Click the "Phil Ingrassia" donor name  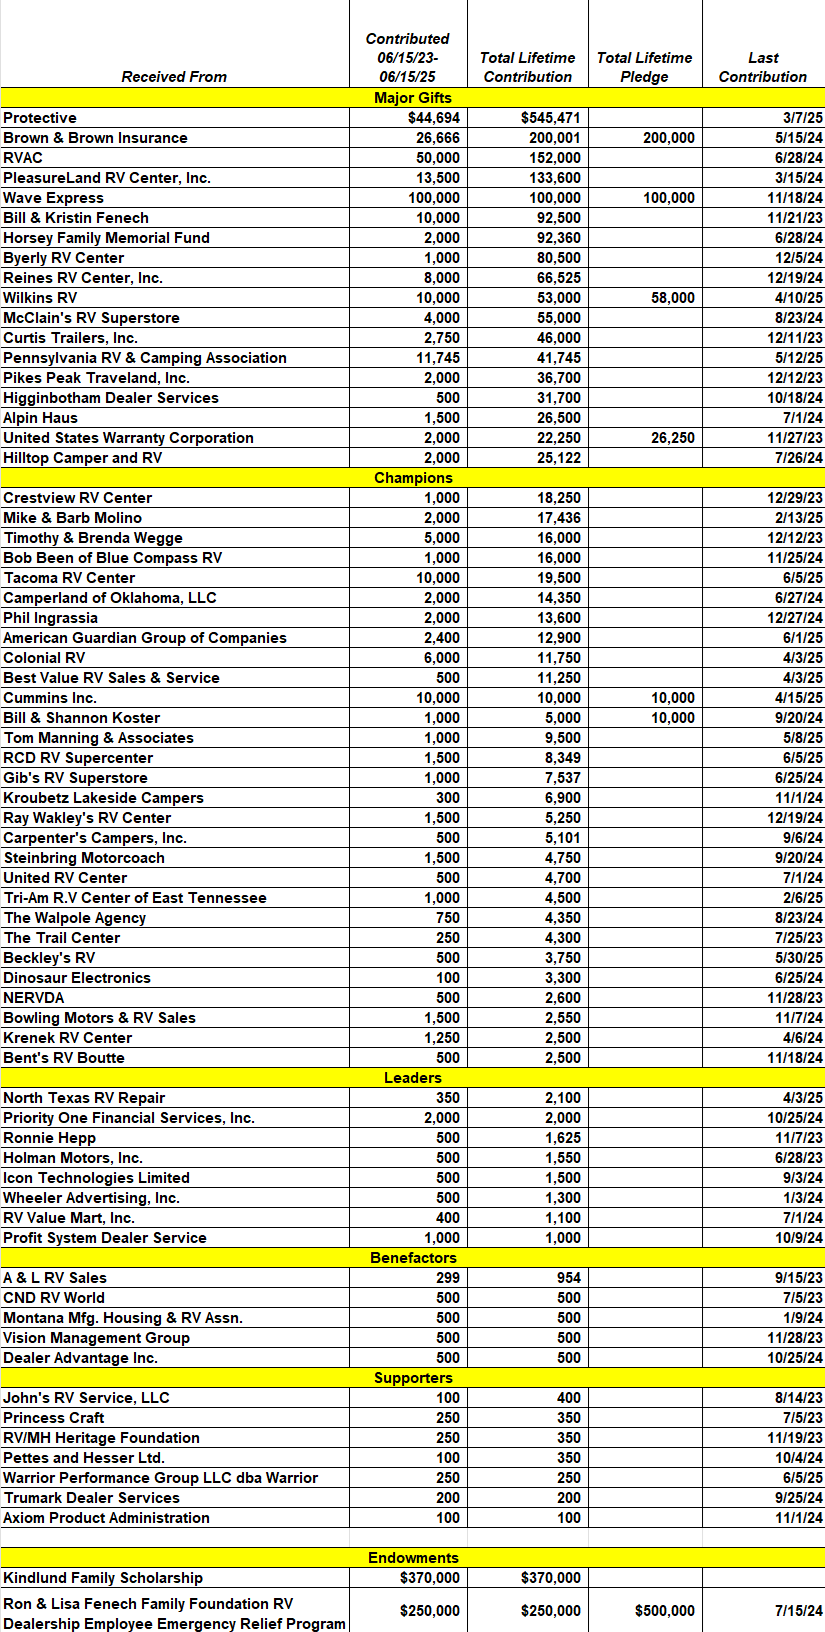point(51,618)
